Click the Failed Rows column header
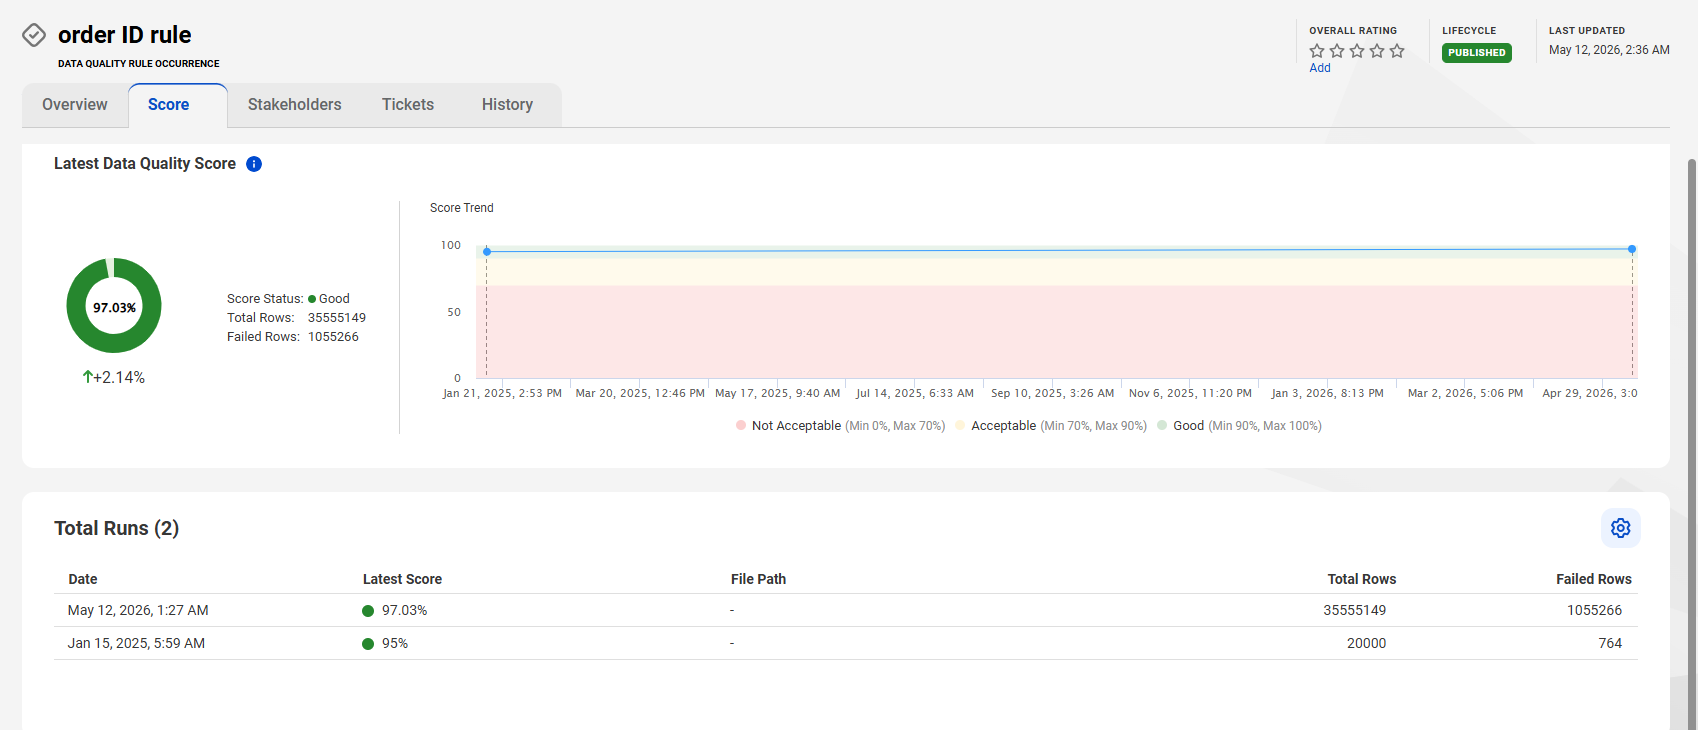Image resolution: width=1698 pixels, height=730 pixels. click(1593, 579)
